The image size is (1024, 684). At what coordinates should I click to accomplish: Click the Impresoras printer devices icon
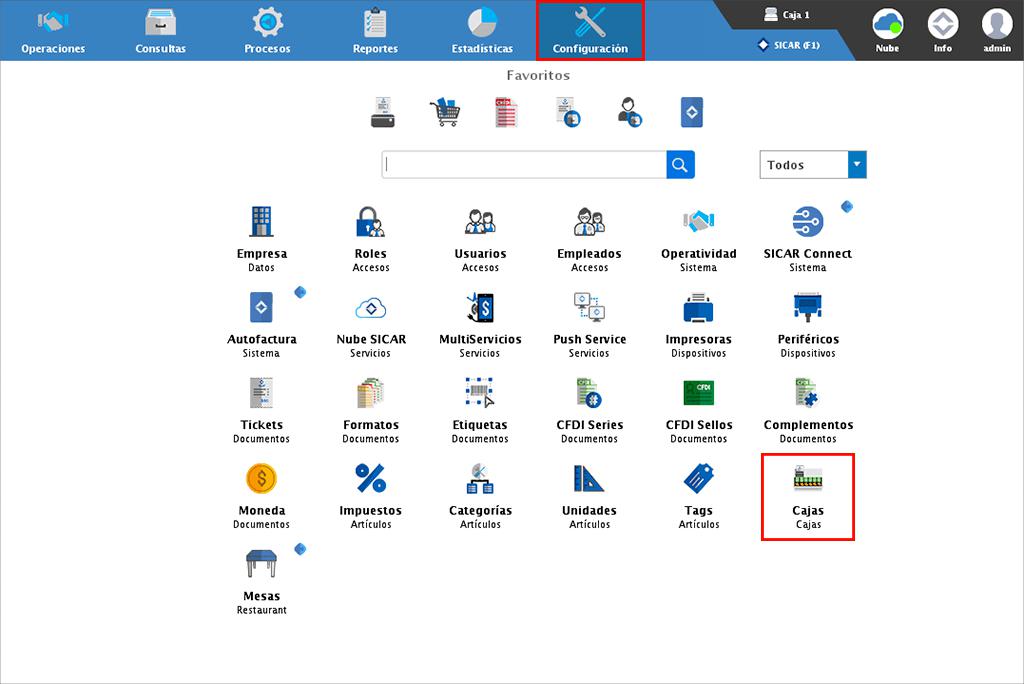pos(698,308)
